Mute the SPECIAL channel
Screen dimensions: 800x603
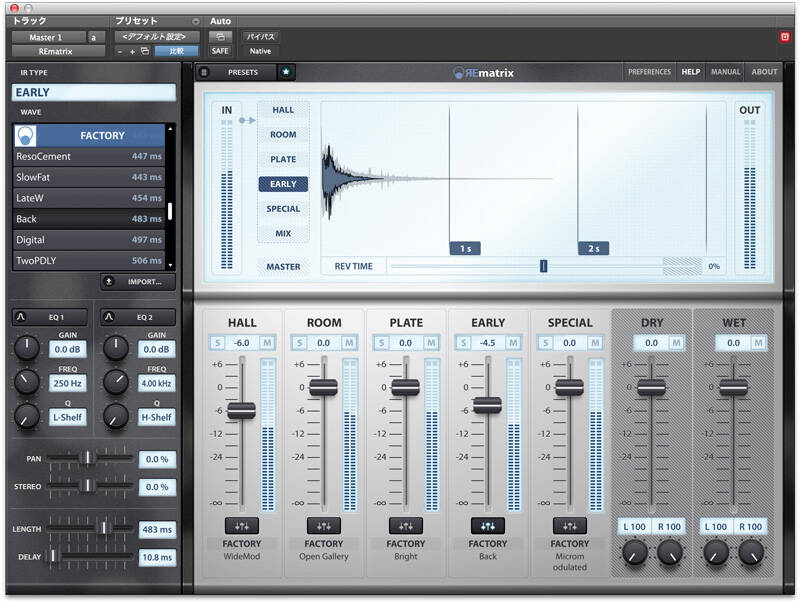(595, 343)
